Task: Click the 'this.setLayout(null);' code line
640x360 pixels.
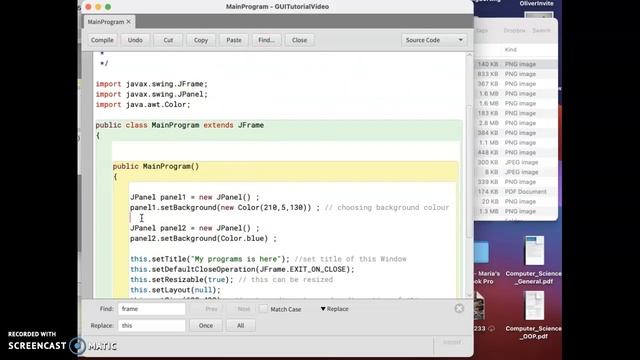Action: [175, 290]
